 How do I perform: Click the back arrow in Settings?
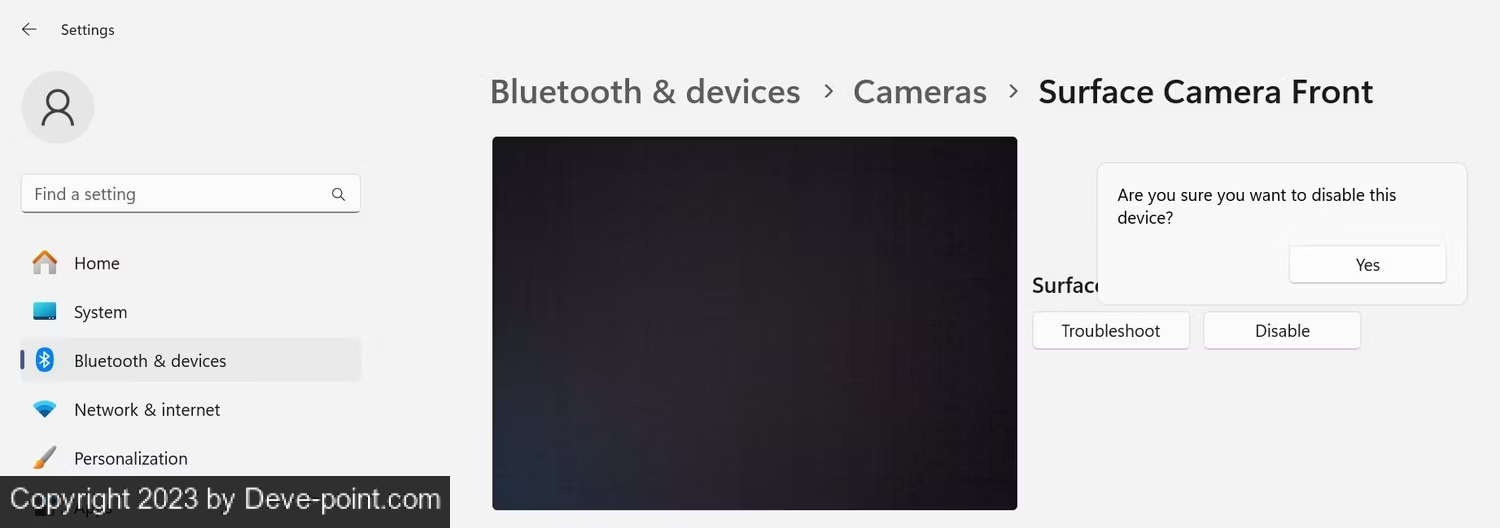pos(29,30)
